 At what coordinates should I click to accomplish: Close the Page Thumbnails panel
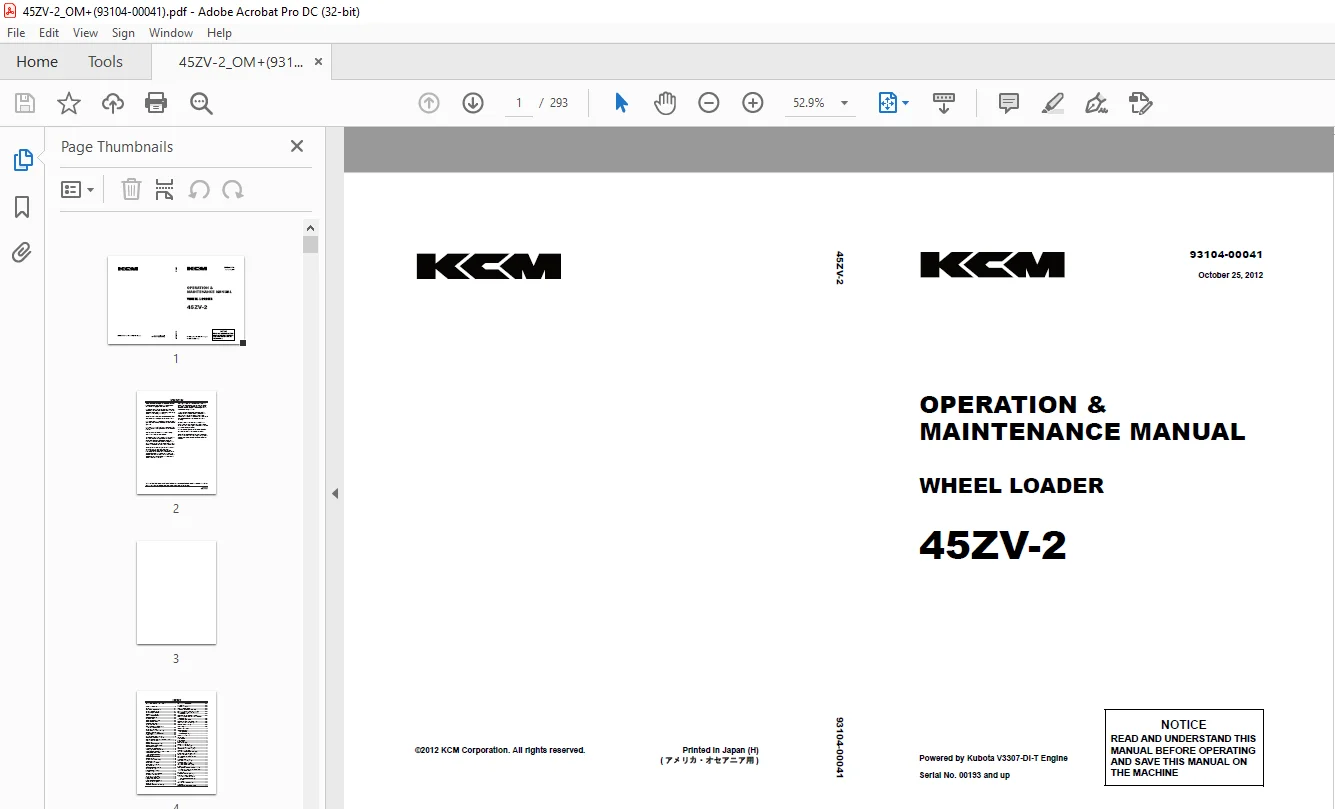click(297, 146)
